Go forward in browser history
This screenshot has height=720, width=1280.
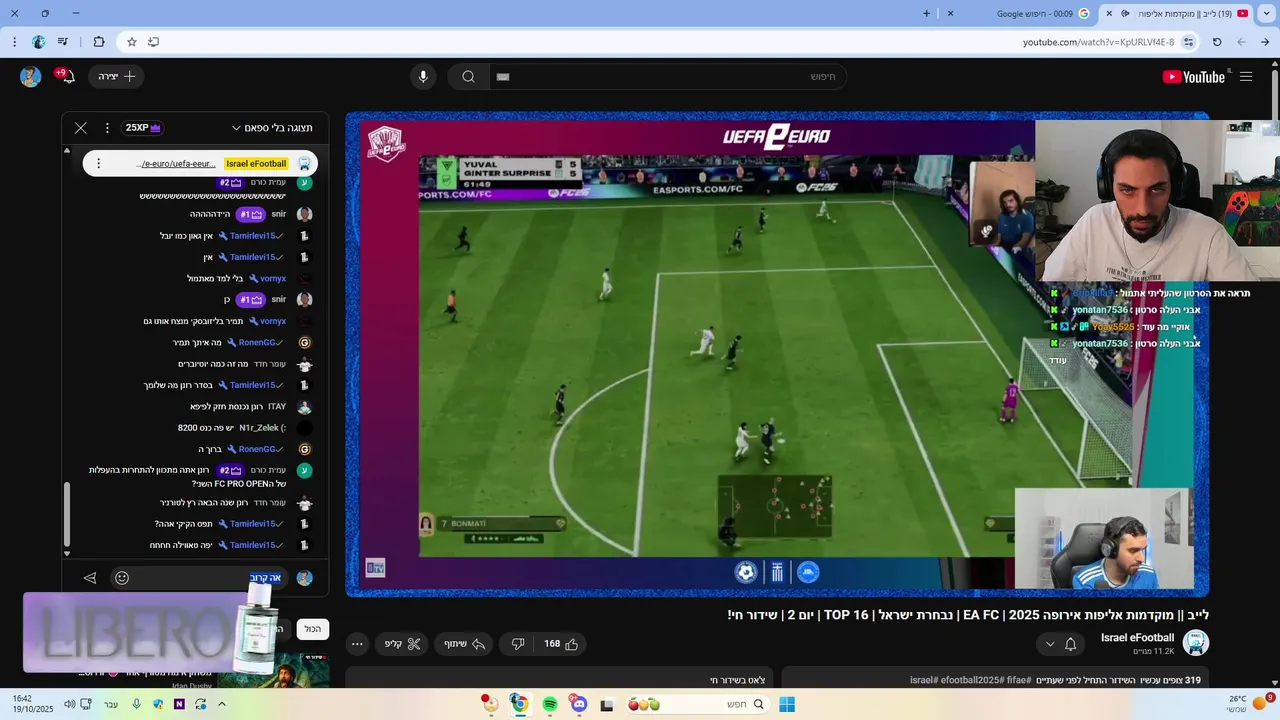click(x=1241, y=42)
